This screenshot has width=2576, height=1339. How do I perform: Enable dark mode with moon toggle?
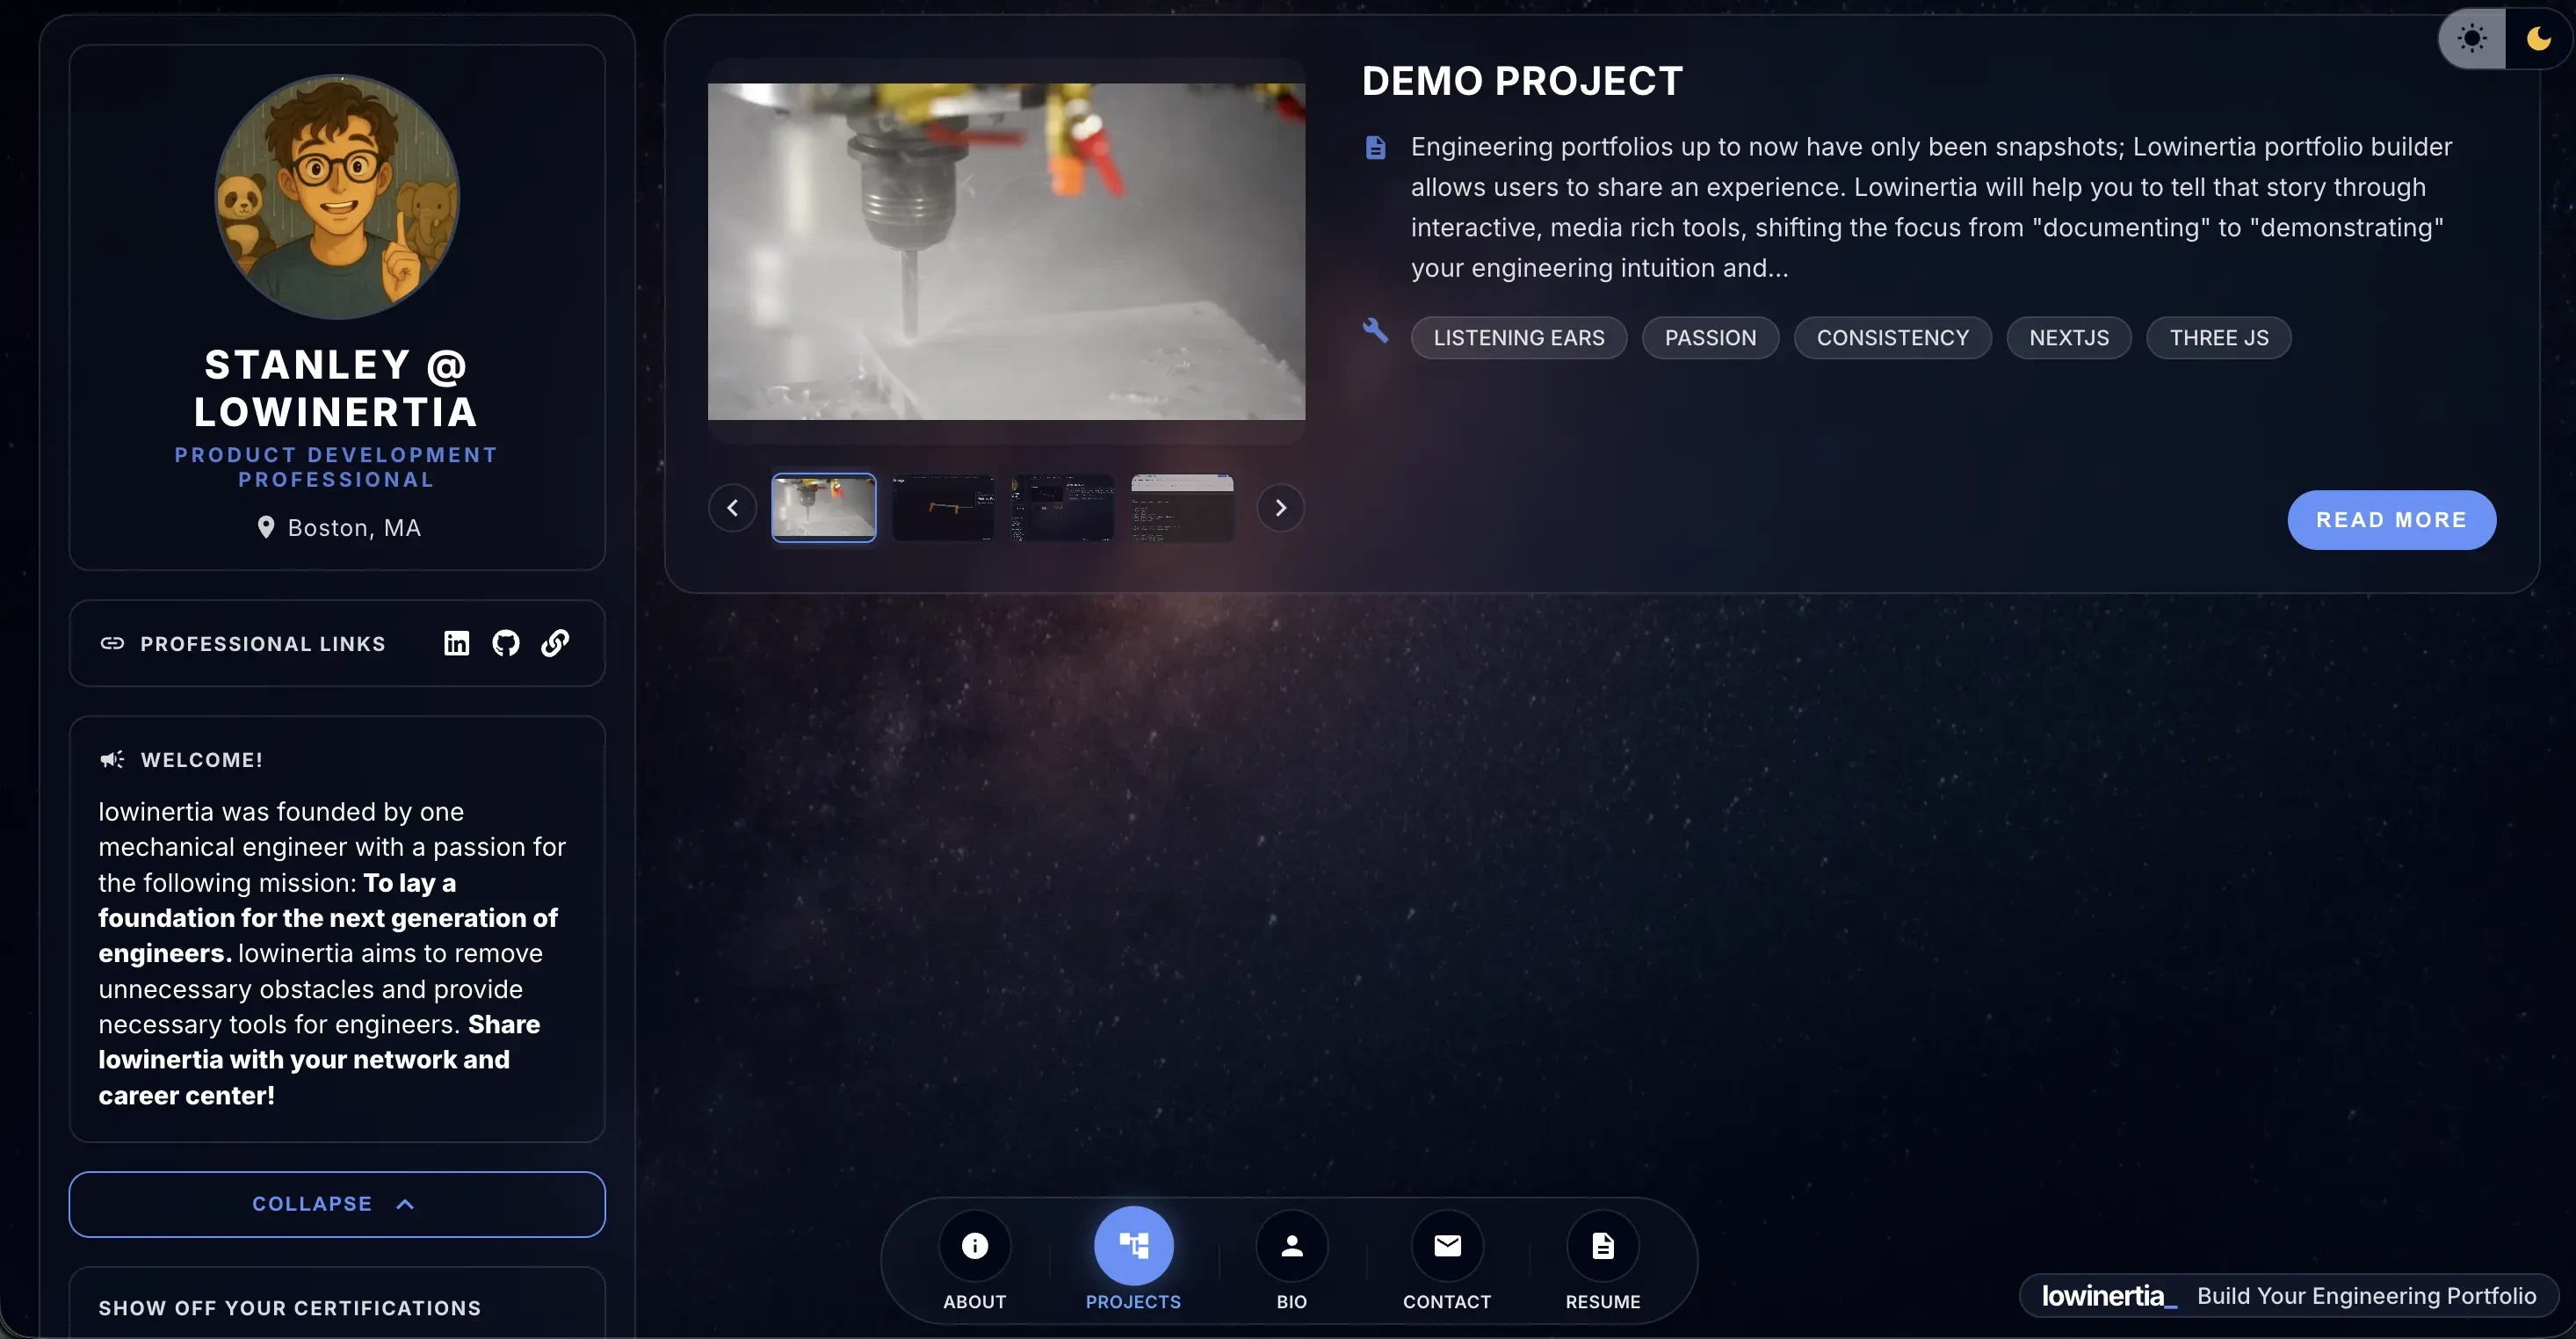tap(2538, 38)
